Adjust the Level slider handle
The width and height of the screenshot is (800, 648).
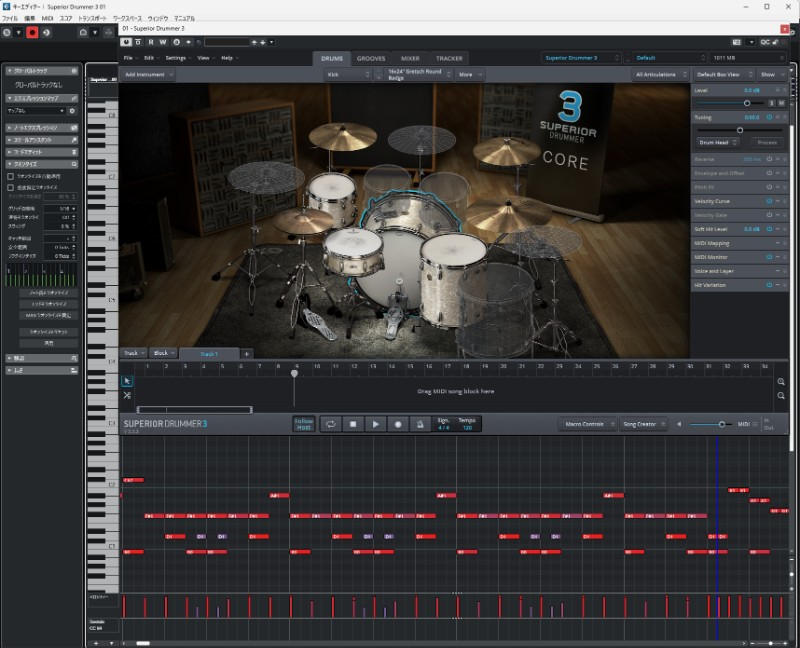(747, 103)
